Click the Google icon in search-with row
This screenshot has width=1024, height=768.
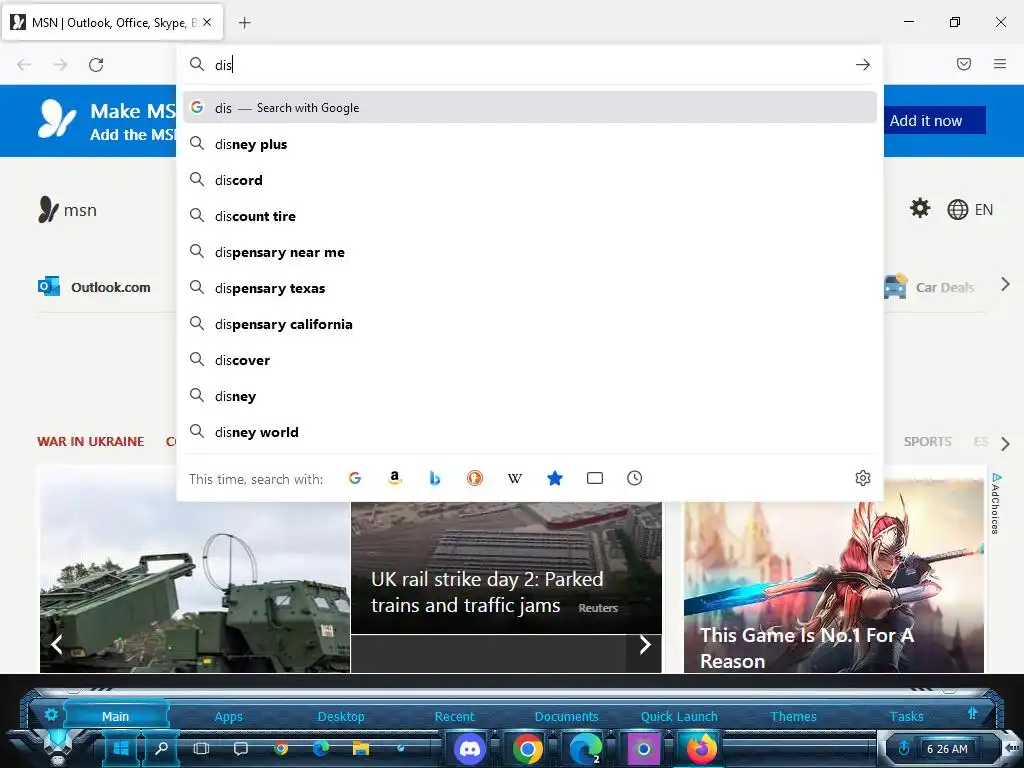pos(355,478)
